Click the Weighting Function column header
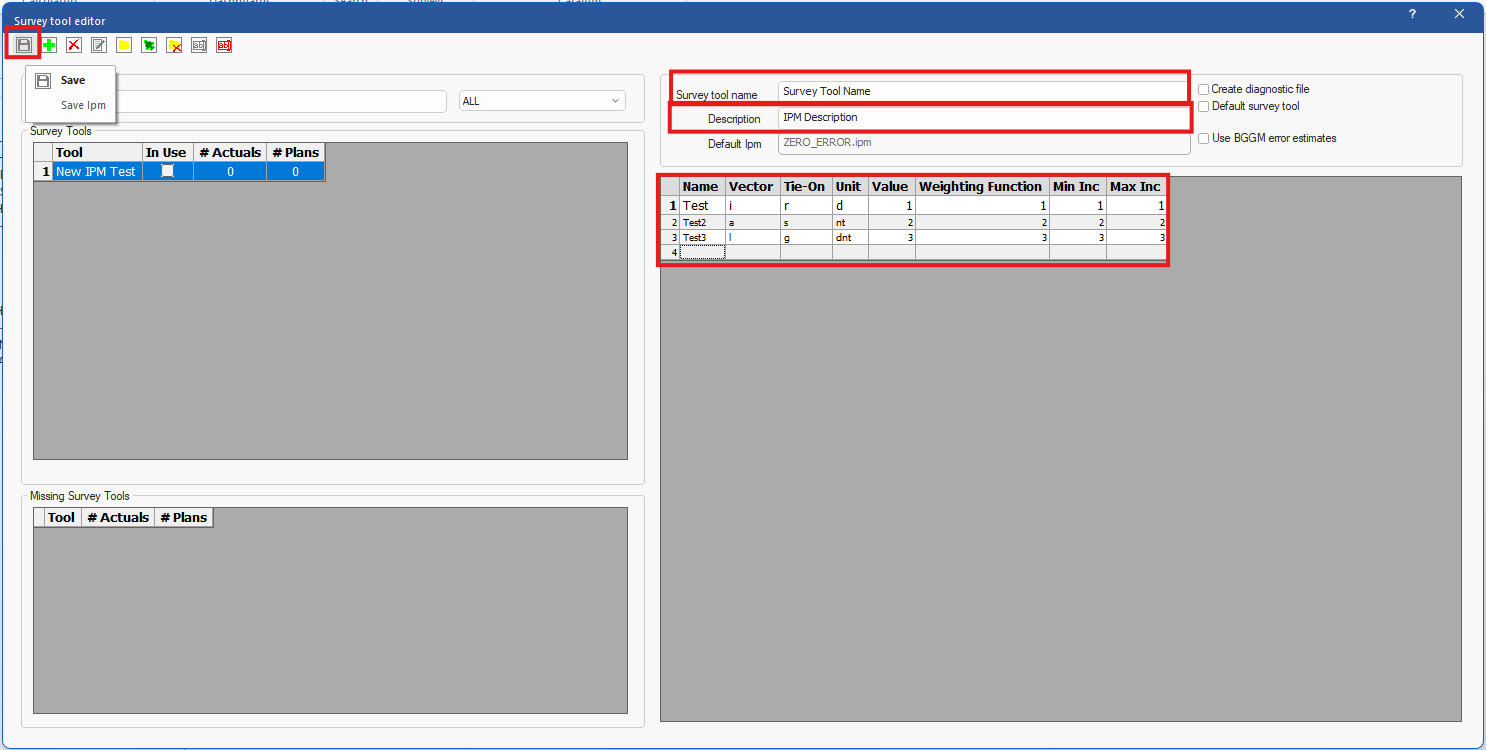This screenshot has height=750, width=1486. click(x=980, y=186)
